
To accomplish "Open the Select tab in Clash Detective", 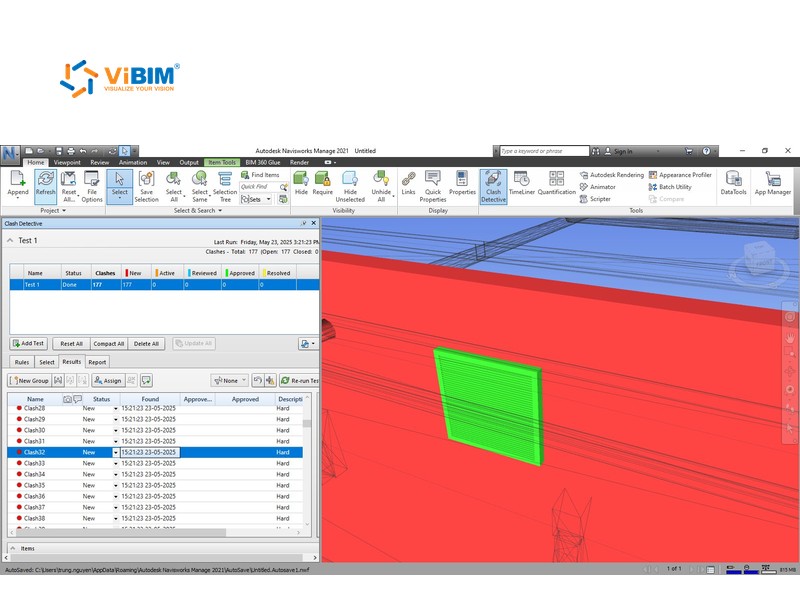I will [46, 362].
